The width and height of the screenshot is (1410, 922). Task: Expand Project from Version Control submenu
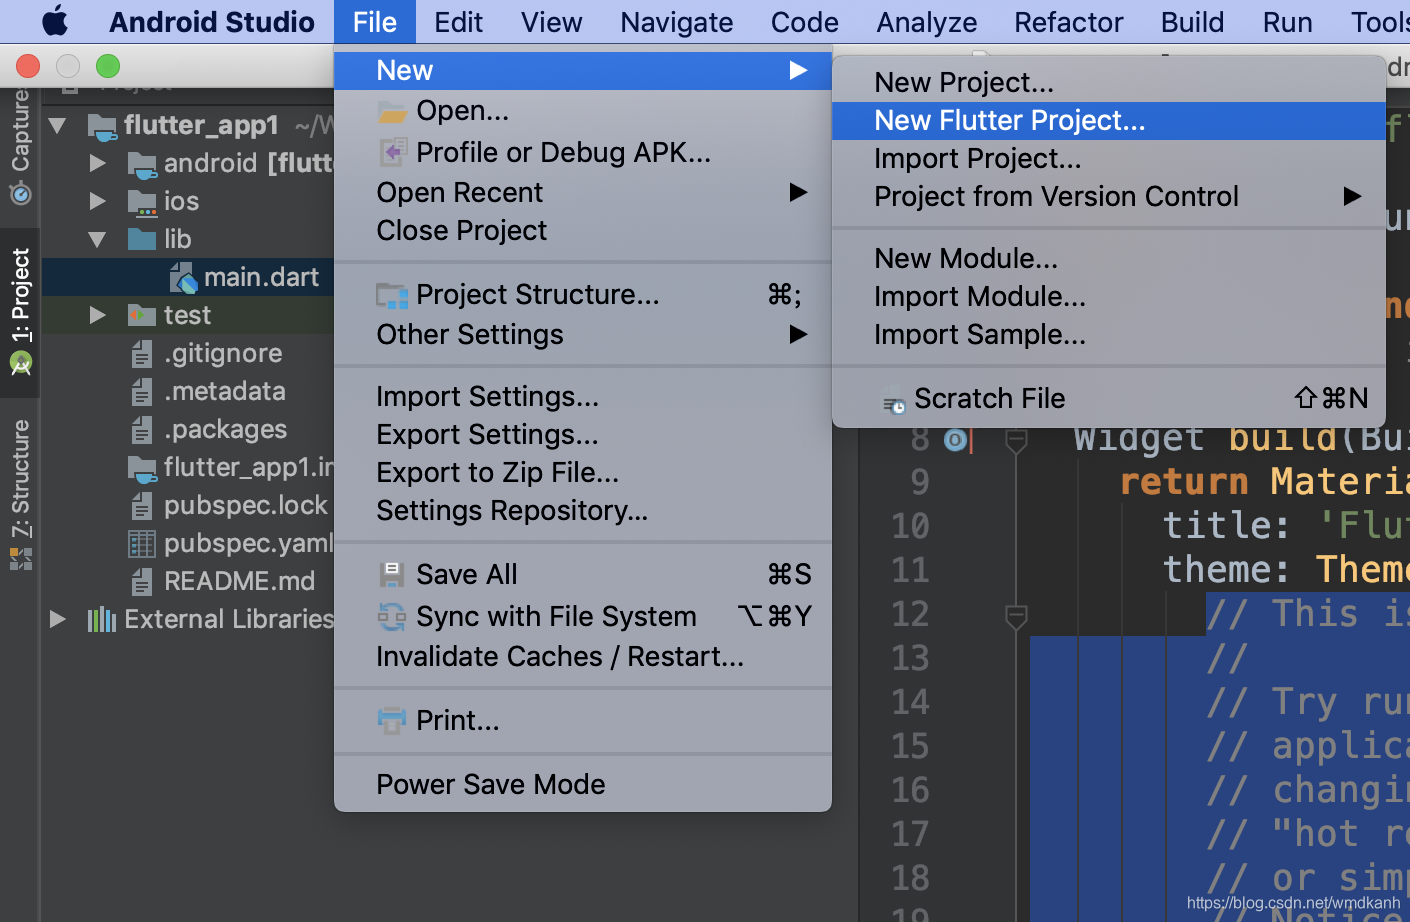click(x=1109, y=197)
